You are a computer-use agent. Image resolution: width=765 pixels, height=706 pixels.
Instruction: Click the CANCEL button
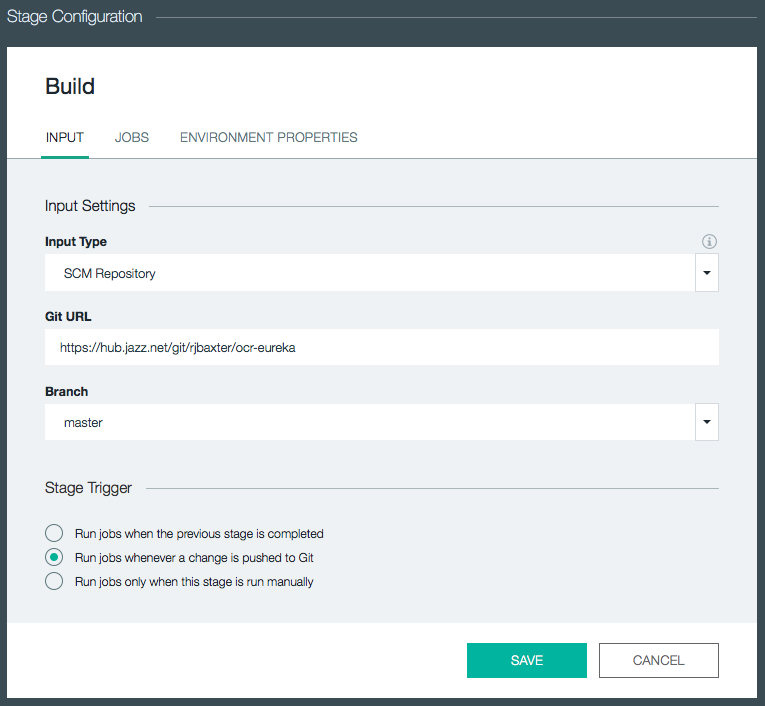(x=658, y=660)
